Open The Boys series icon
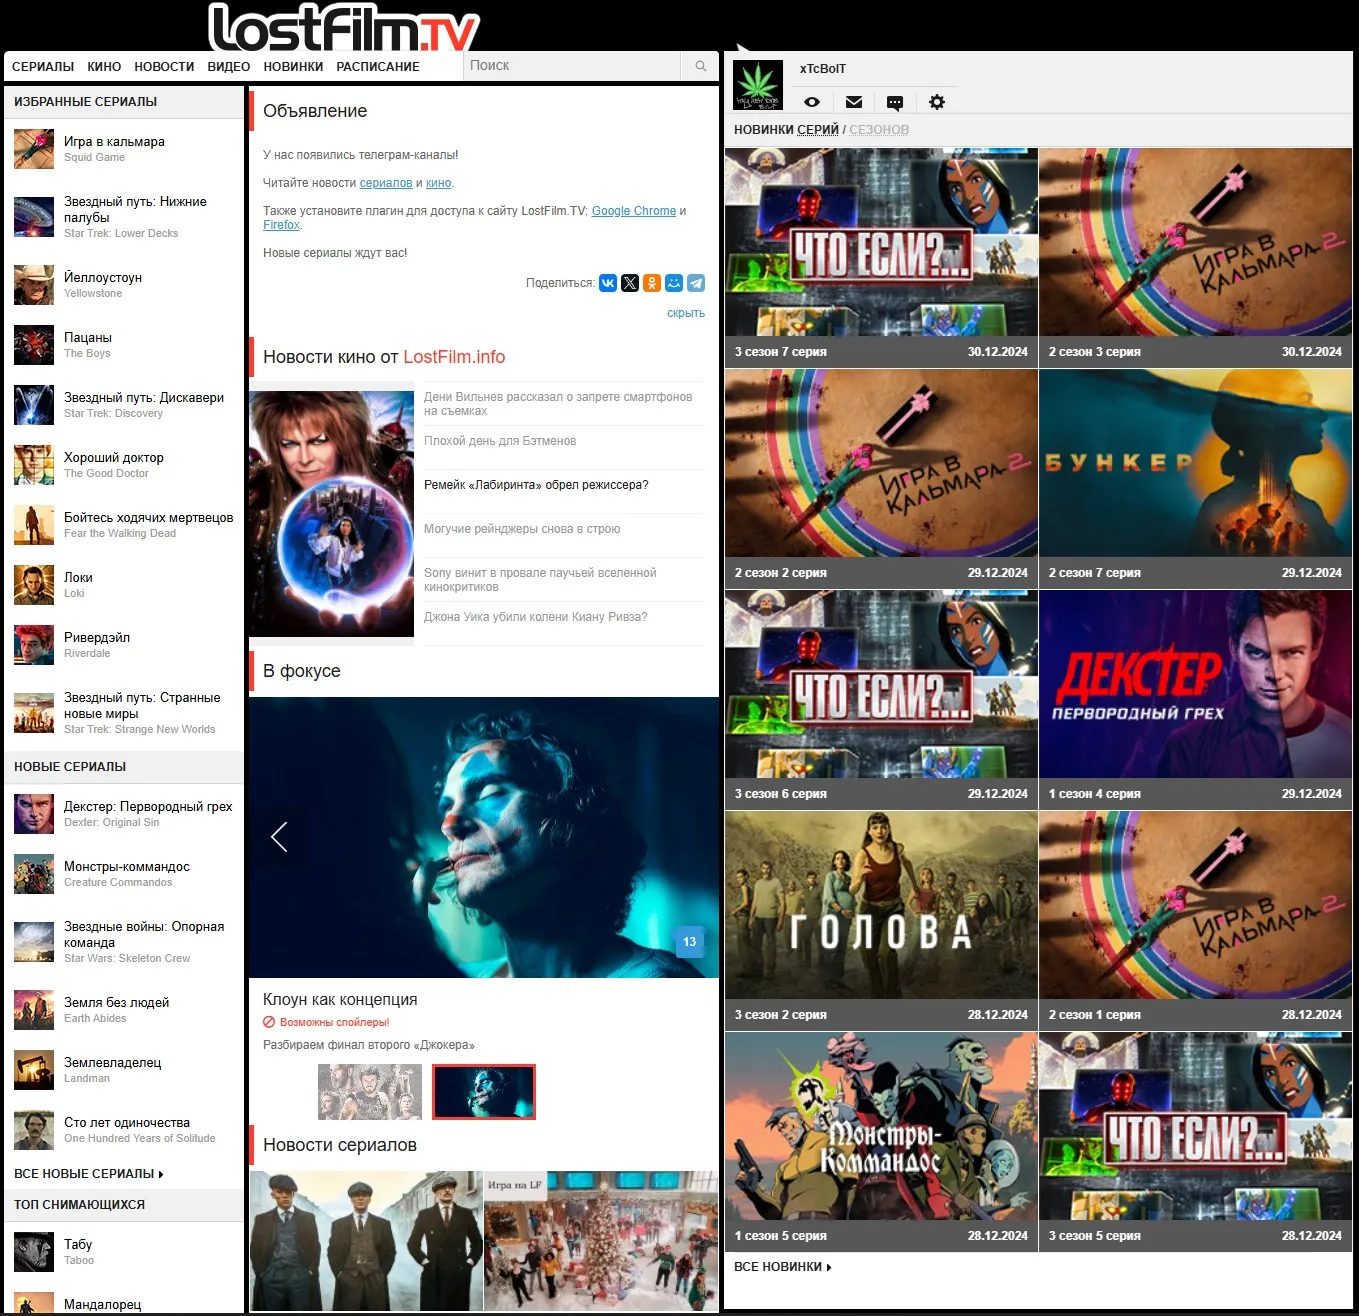This screenshot has width=1359, height=1316. click(34, 345)
